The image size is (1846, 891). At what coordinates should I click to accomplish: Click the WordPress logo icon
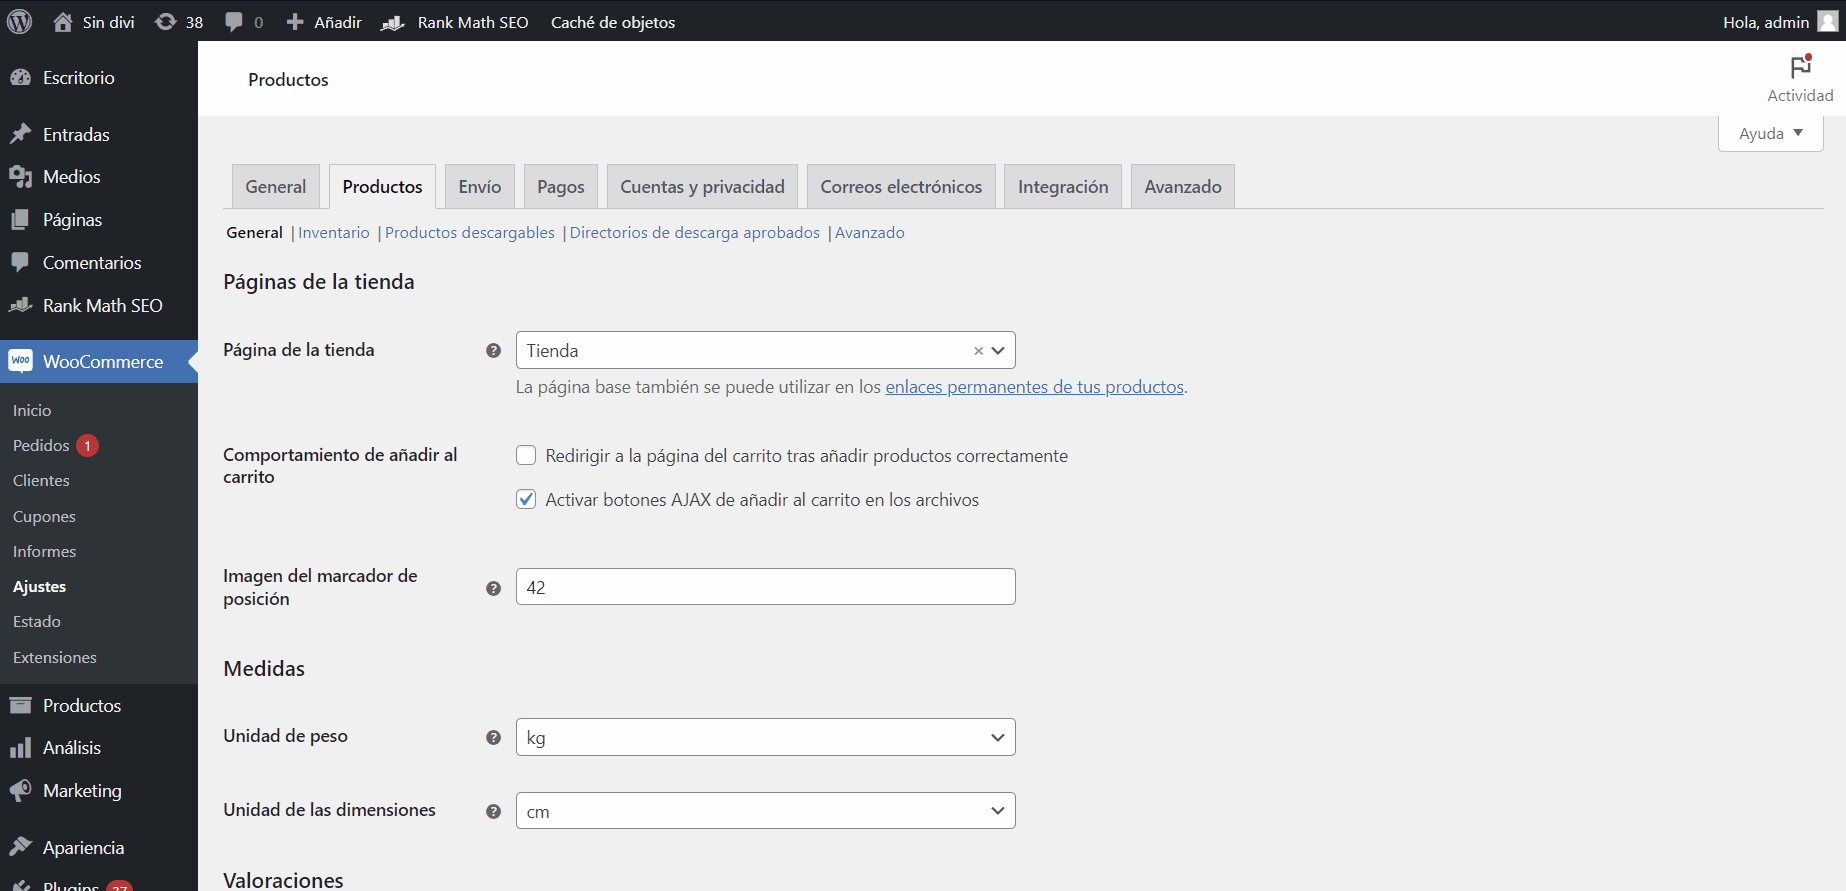pos(20,21)
